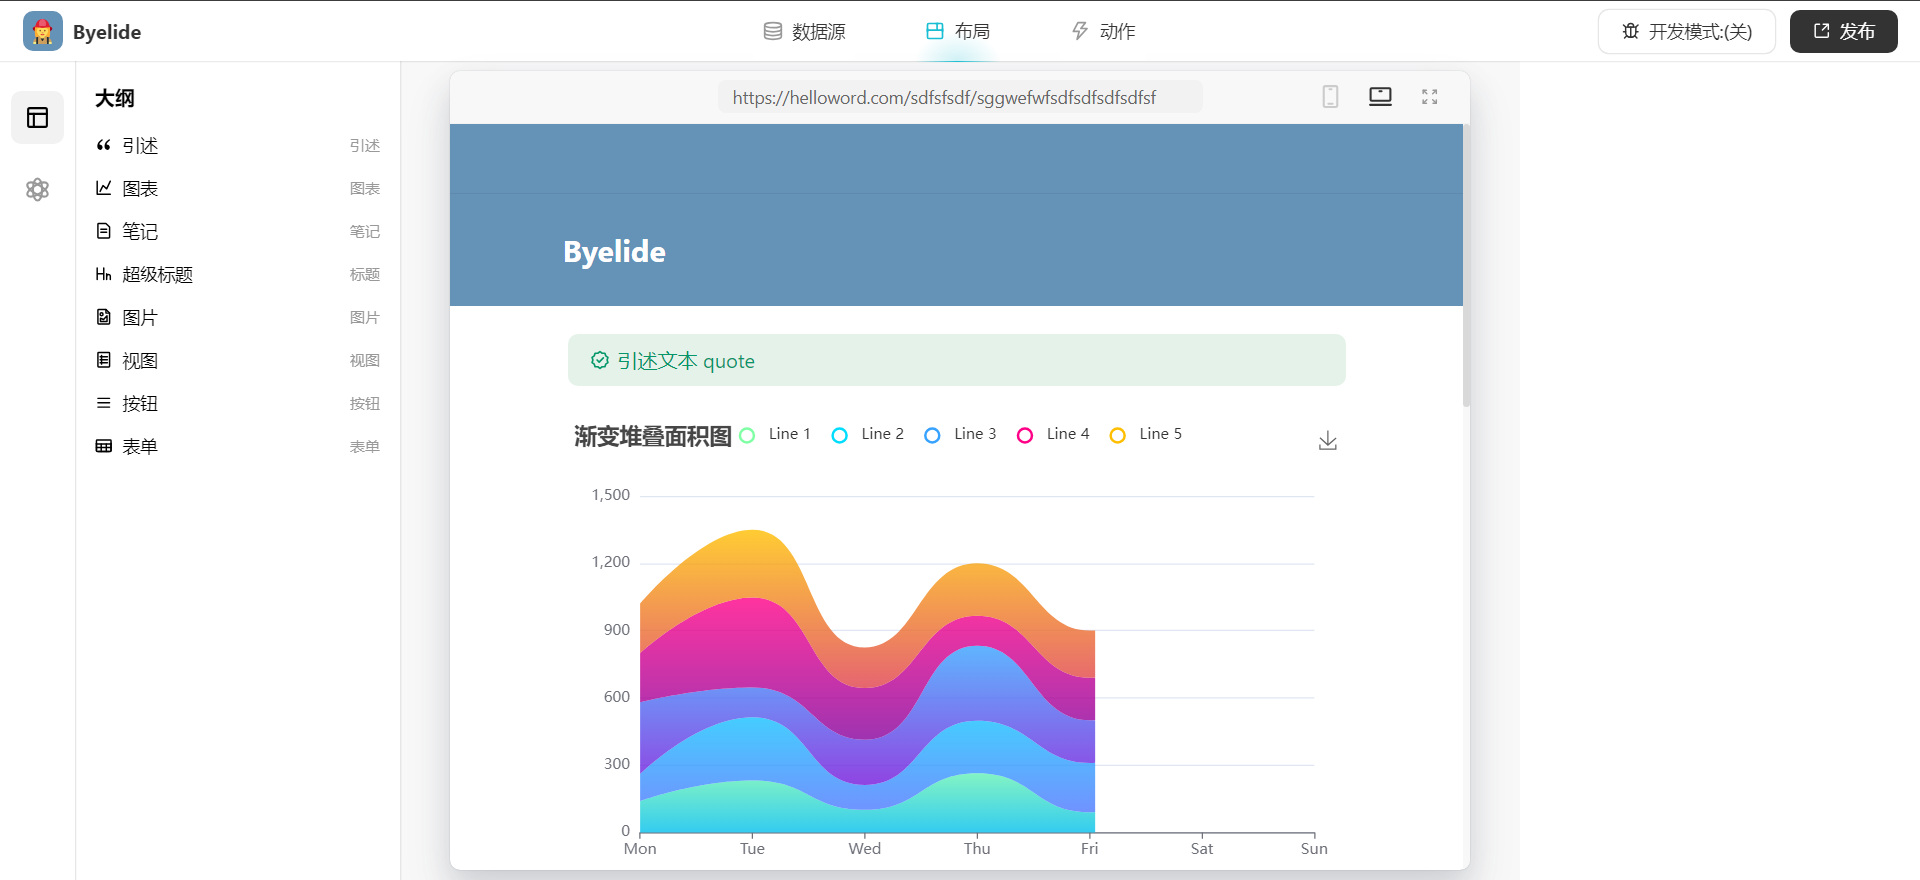
Task: Publish the page with 发布 button
Action: pos(1844,31)
